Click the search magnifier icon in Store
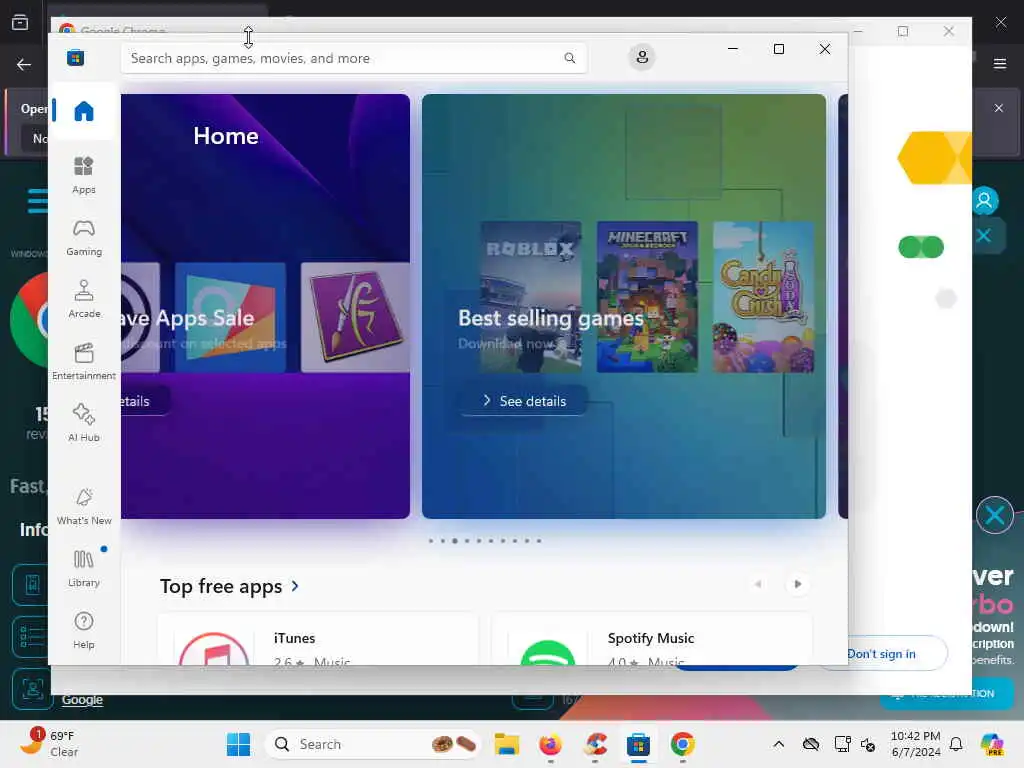This screenshot has width=1024, height=768. [569, 58]
